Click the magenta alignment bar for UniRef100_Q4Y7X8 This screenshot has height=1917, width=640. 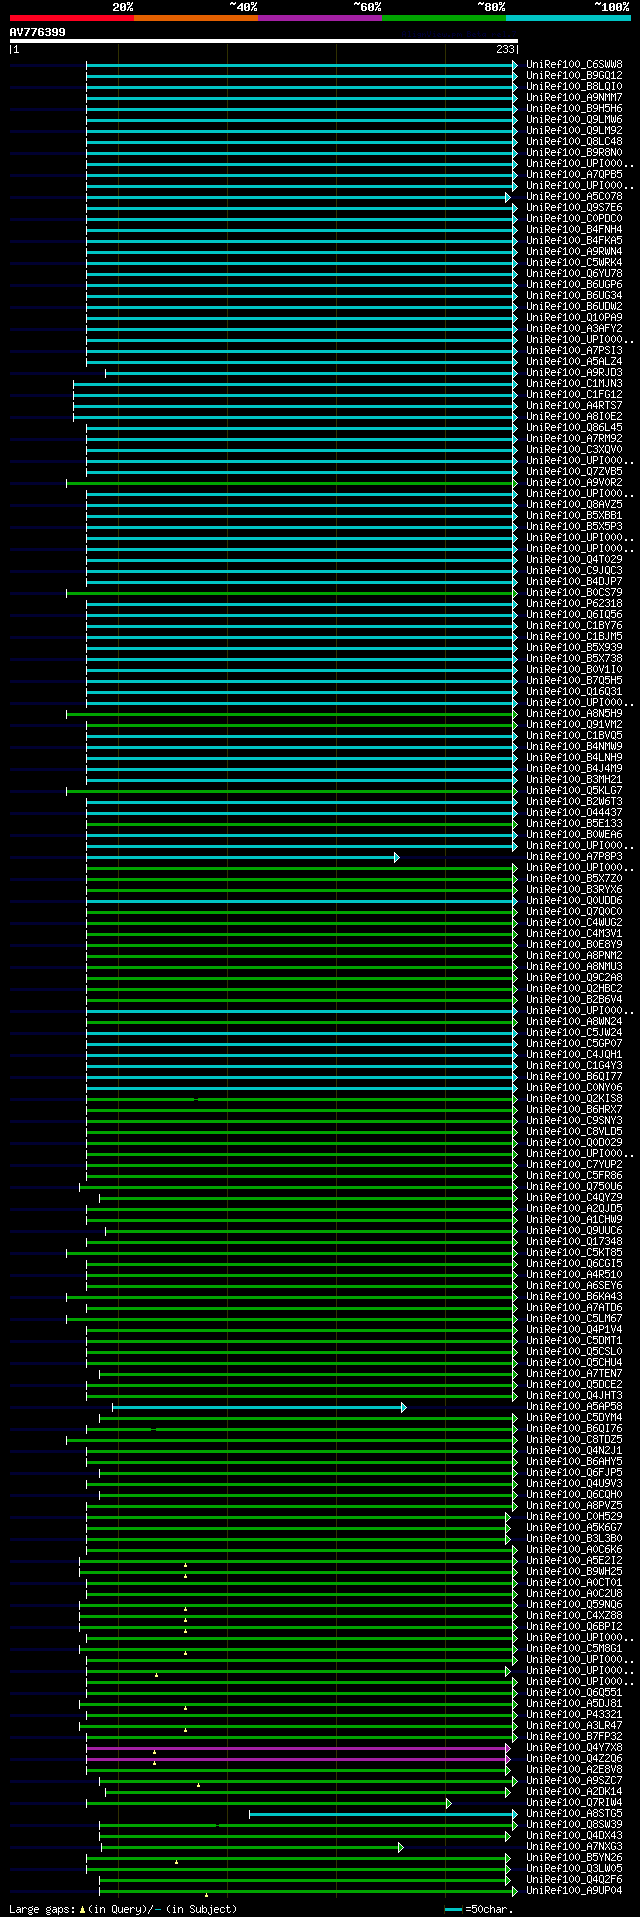[297, 1748]
